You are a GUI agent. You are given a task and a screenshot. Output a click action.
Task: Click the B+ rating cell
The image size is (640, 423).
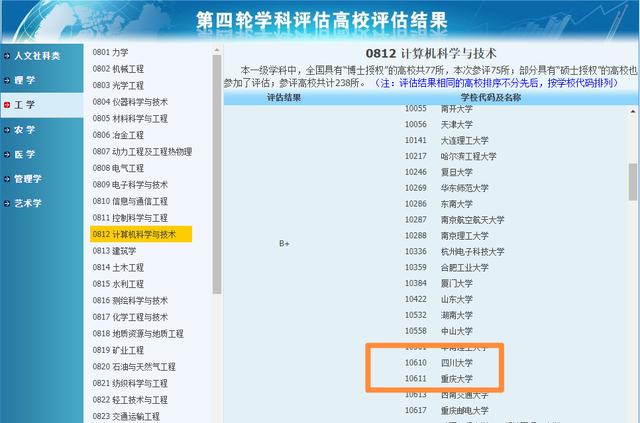click(x=284, y=243)
